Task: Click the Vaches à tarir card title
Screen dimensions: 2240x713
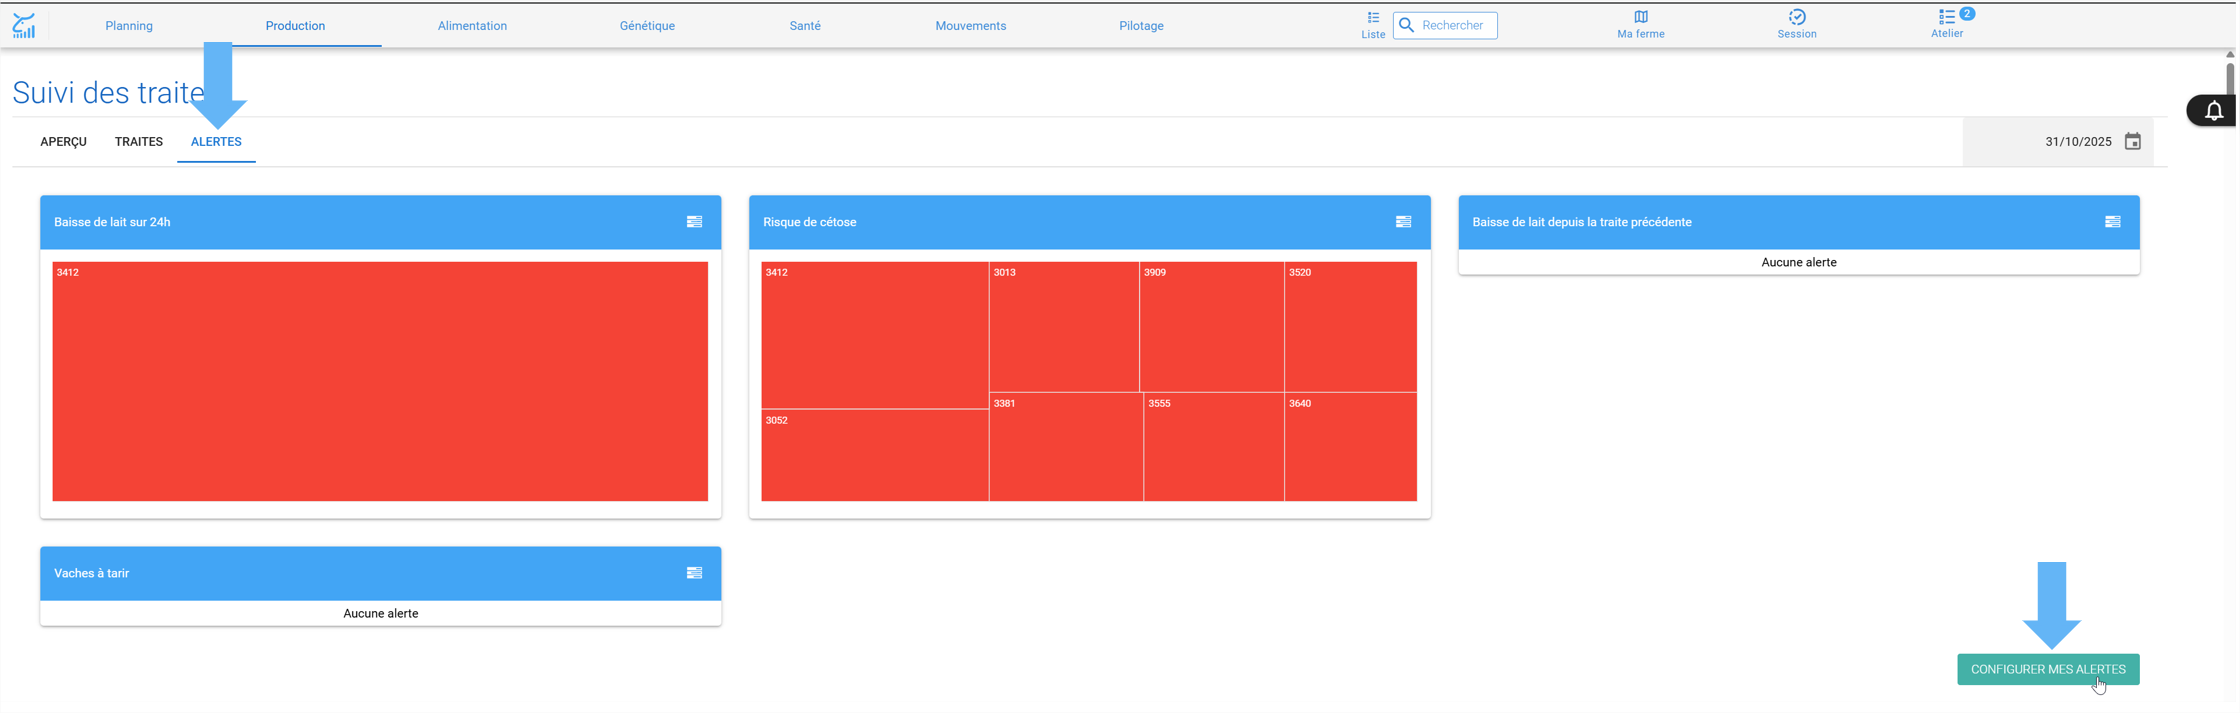Action: coord(92,573)
